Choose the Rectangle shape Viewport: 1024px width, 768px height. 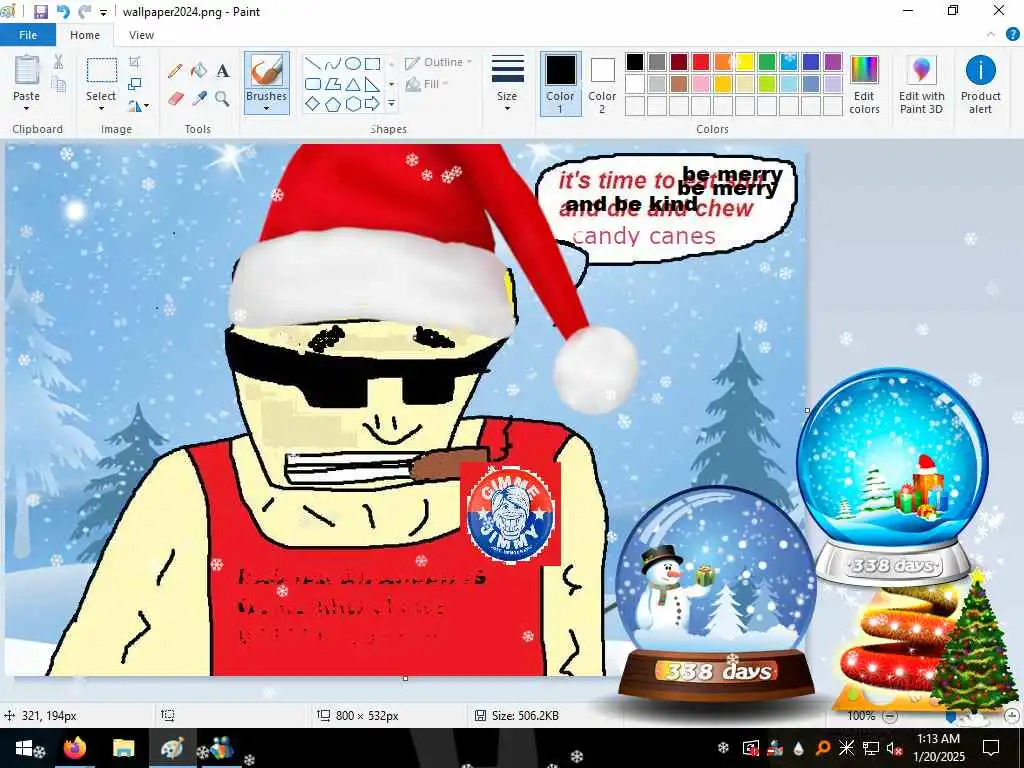click(x=372, y=63)
